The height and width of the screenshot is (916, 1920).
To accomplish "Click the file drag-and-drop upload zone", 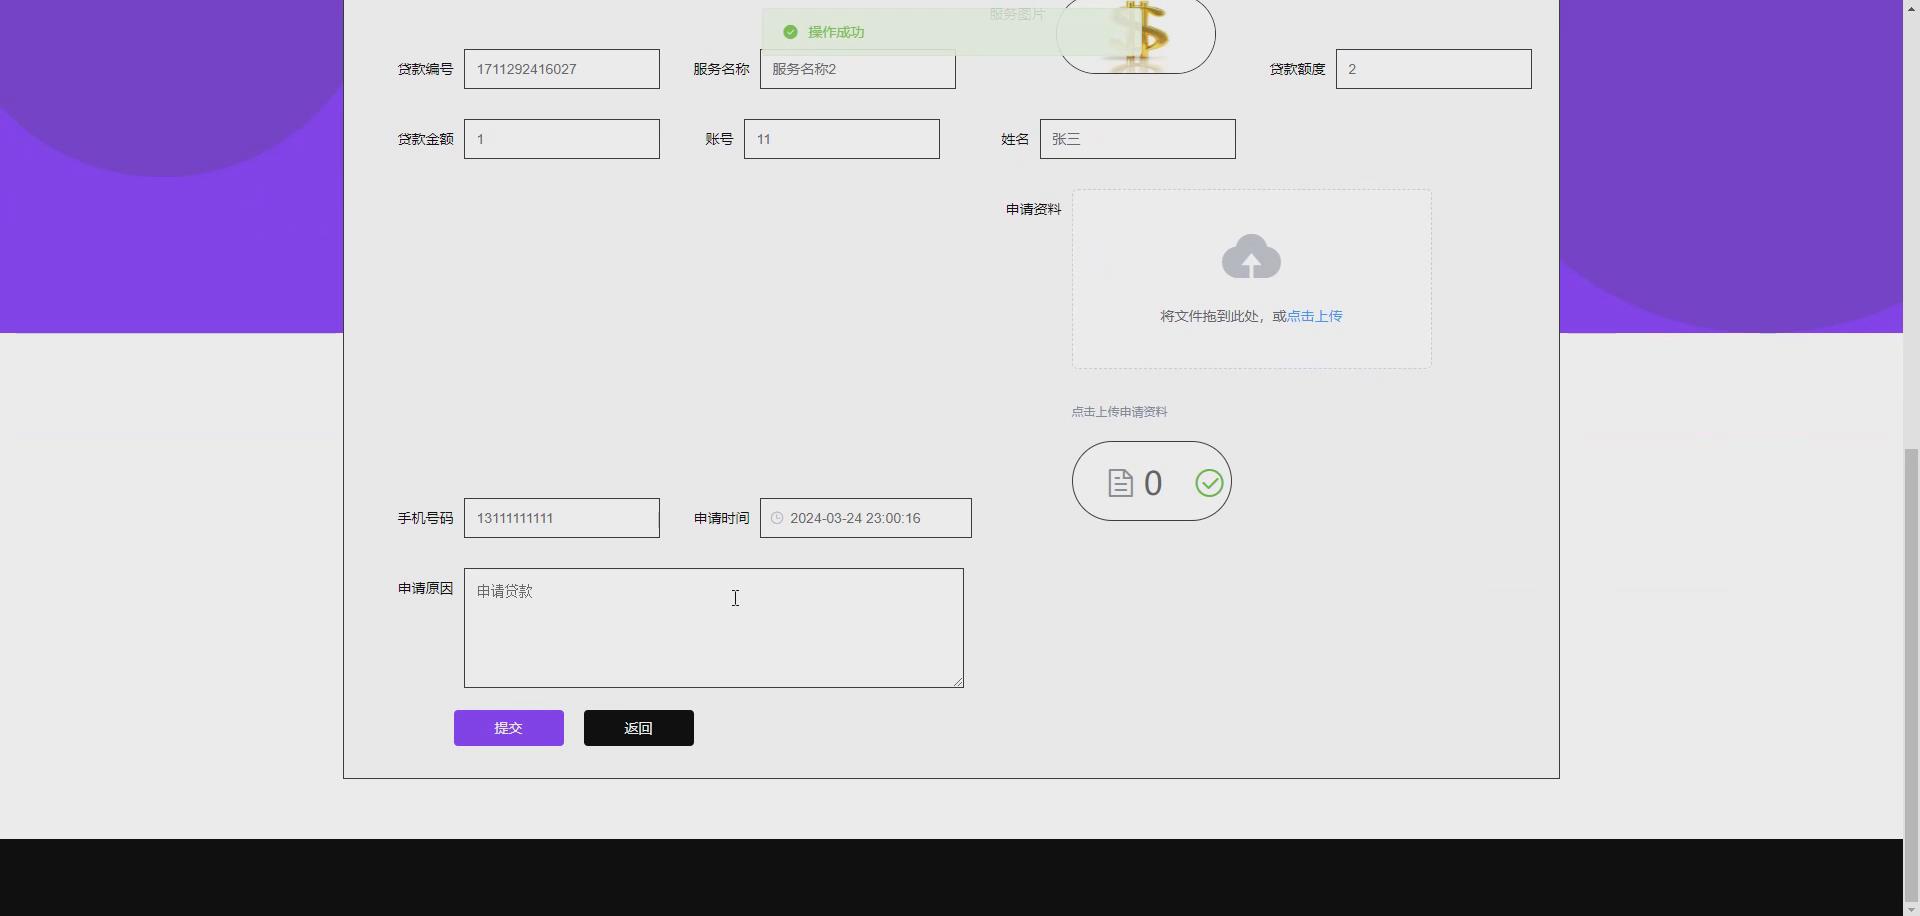I will coord(1251,279).
